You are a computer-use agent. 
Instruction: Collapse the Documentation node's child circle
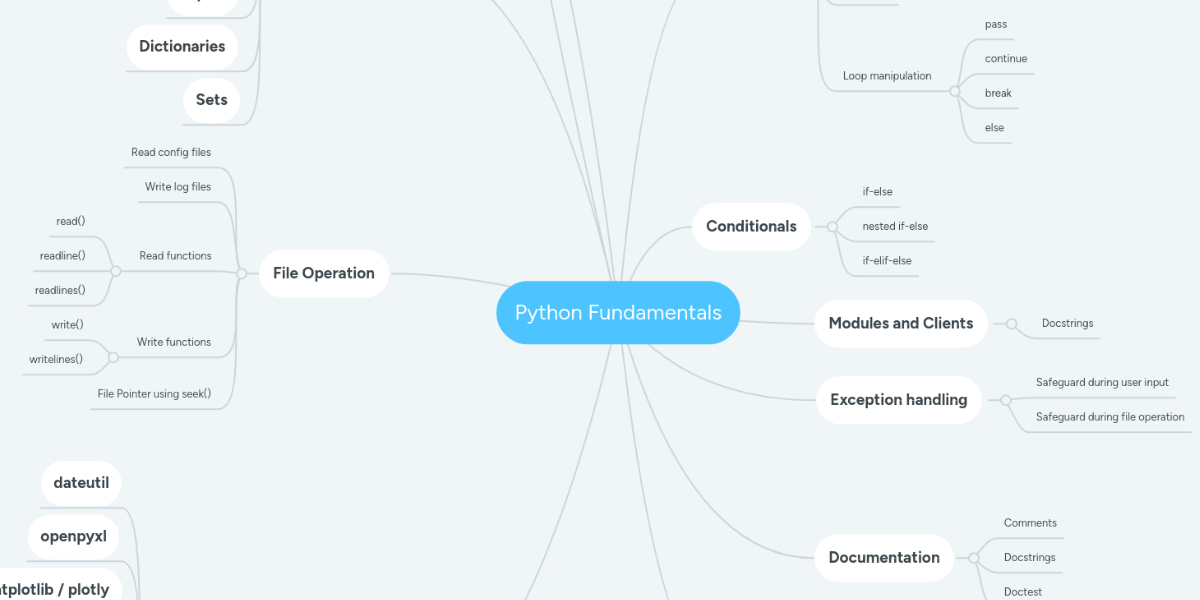coord(974,557)
